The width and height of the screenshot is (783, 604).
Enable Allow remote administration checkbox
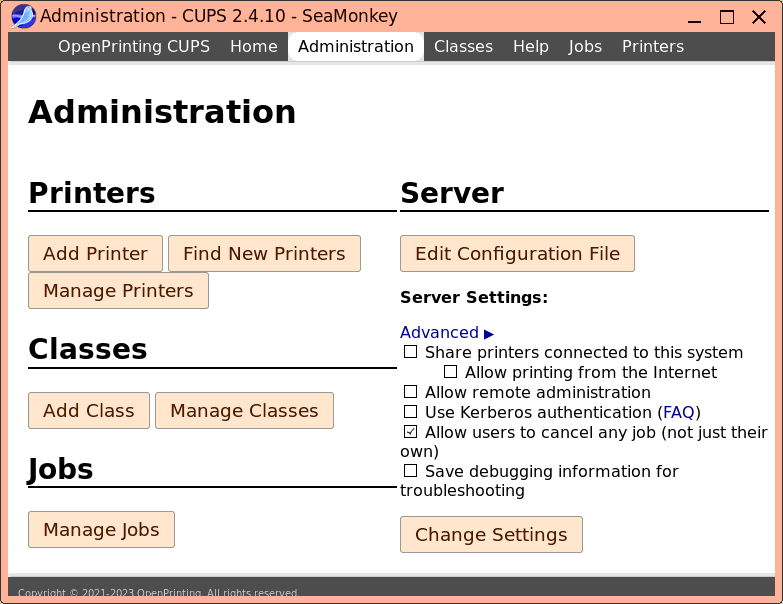click(x=410, y=392)
